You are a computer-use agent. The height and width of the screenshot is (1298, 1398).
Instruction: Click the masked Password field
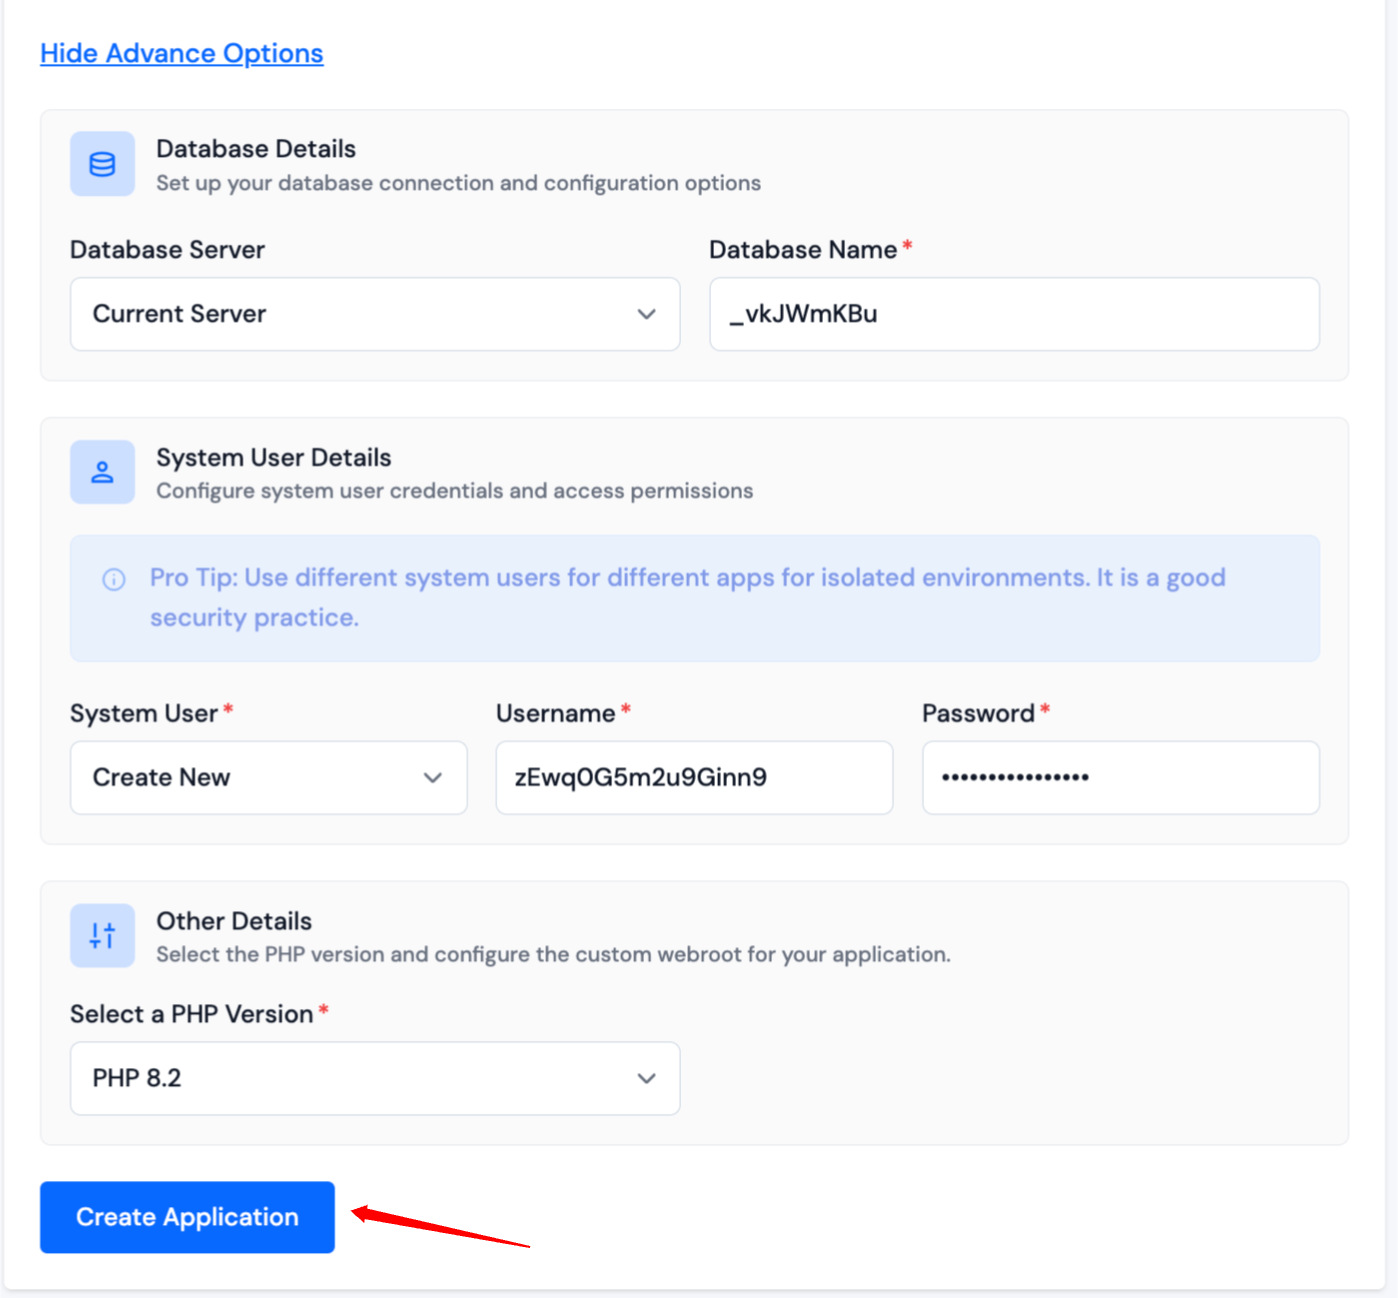(1119, 777)
